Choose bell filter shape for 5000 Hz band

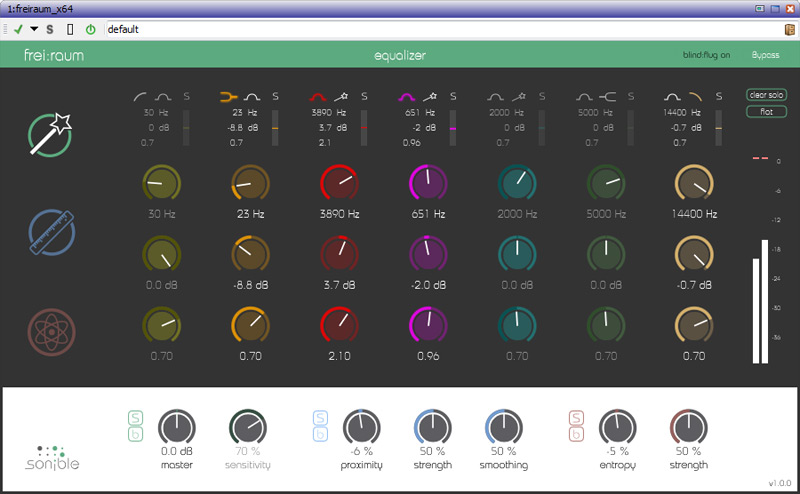click(584, 96)
